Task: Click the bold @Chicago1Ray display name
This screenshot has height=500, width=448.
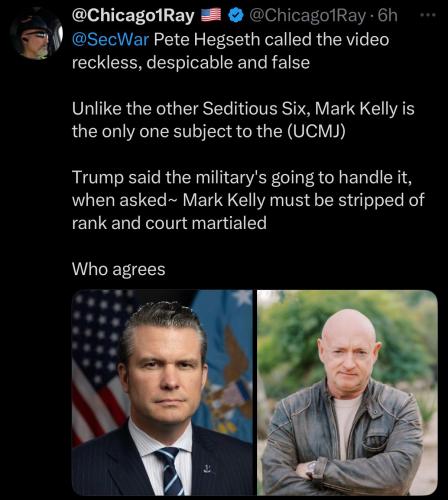Action: click(133, 15)
